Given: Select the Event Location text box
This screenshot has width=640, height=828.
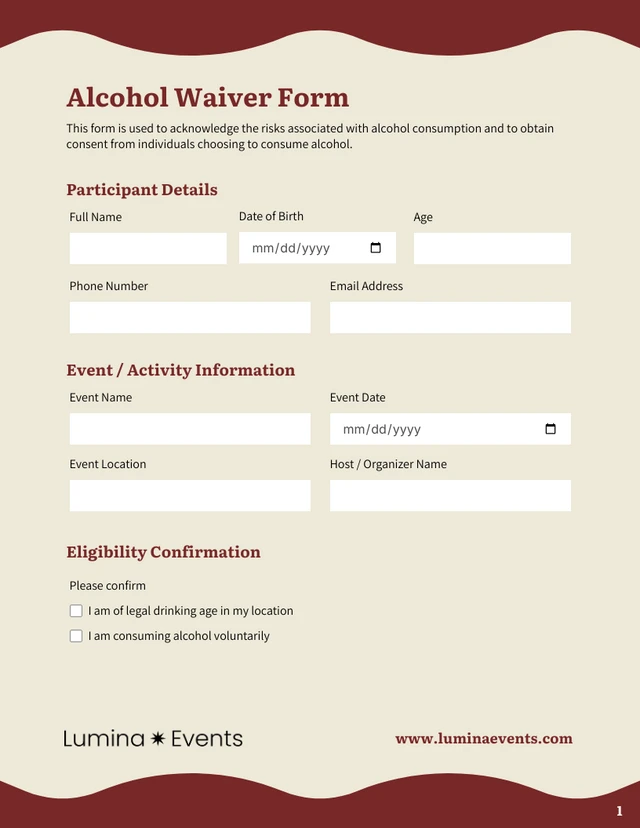Looking at the screenshot, I should tap(190, 496).
